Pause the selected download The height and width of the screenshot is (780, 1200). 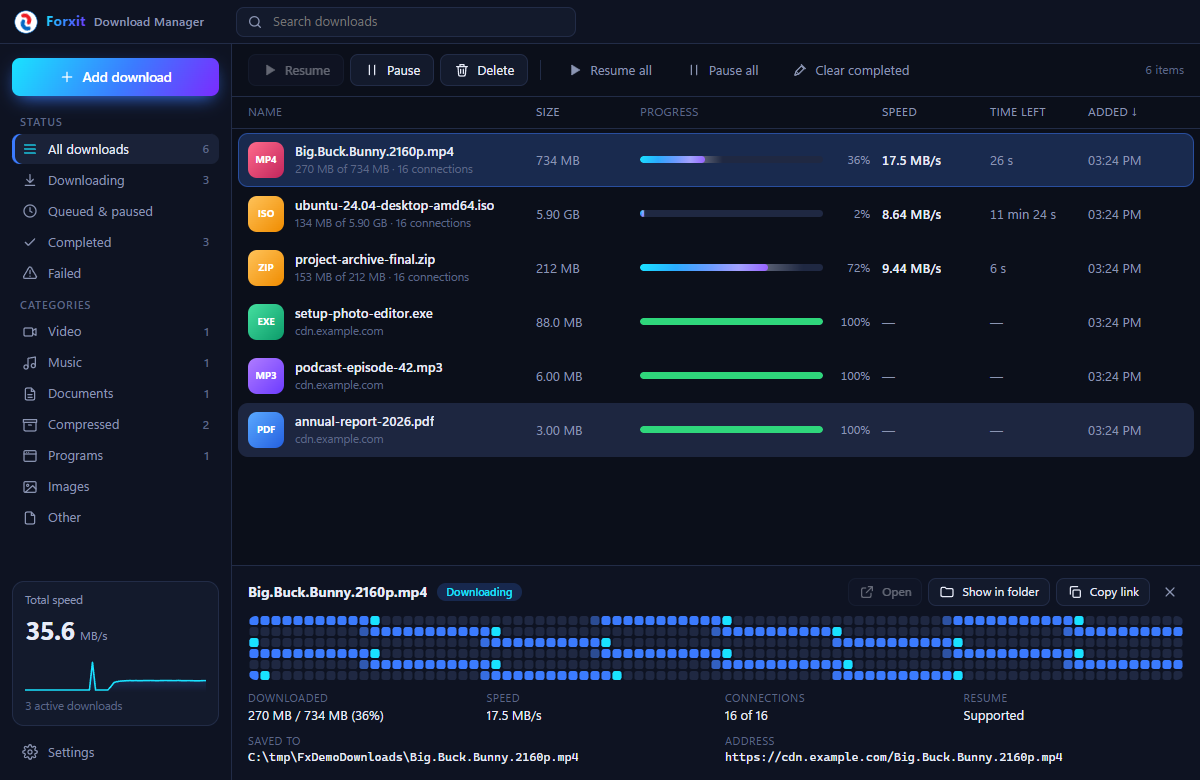392,70
